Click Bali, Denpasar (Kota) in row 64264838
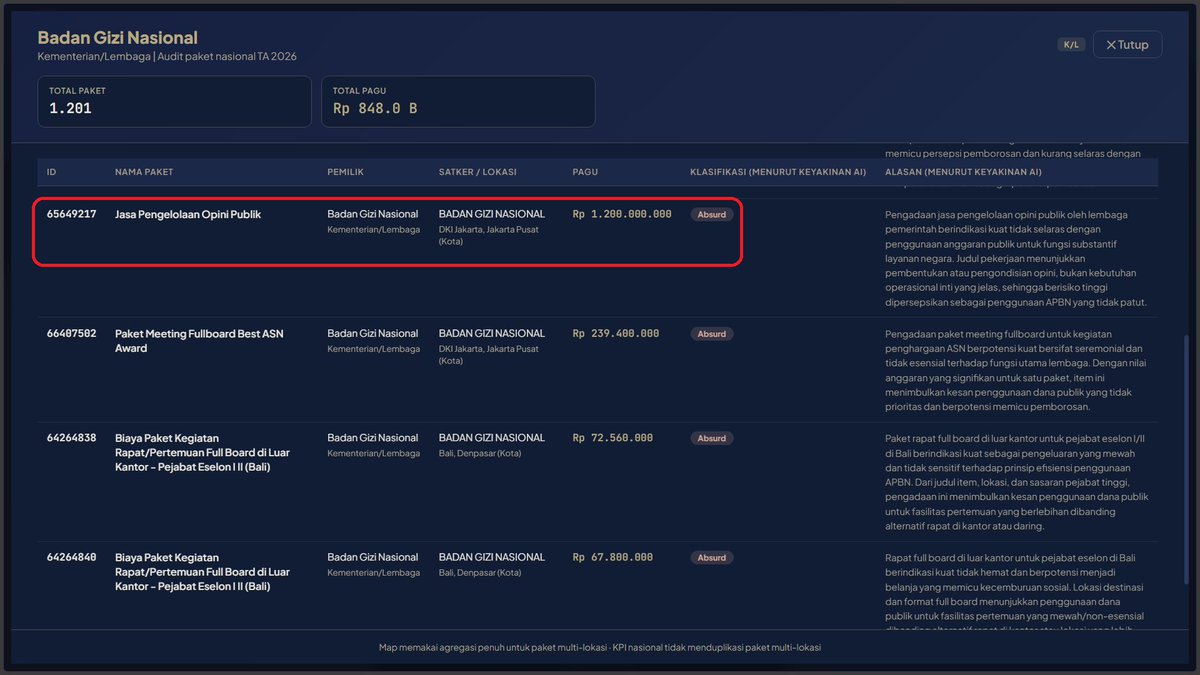 pos(480,453)
